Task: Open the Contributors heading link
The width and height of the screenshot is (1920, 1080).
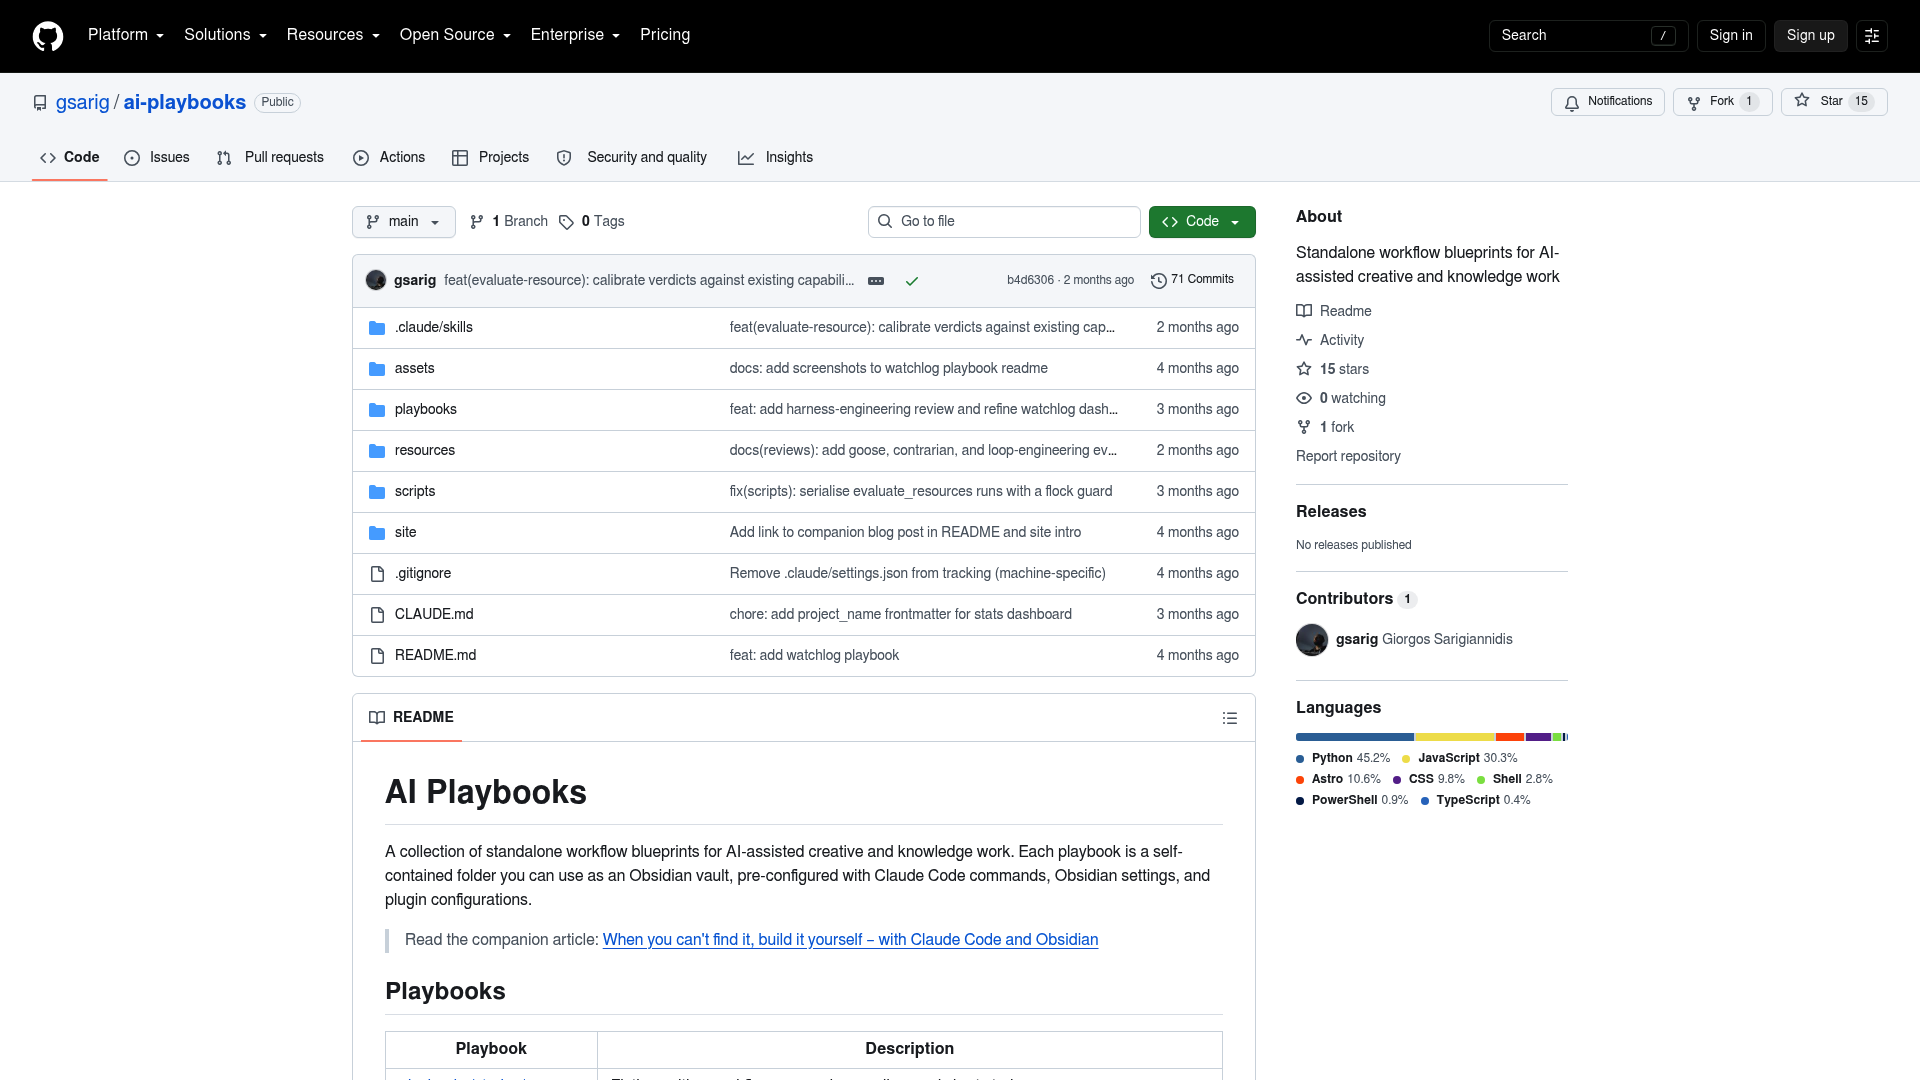Action: click(1356, 599)
